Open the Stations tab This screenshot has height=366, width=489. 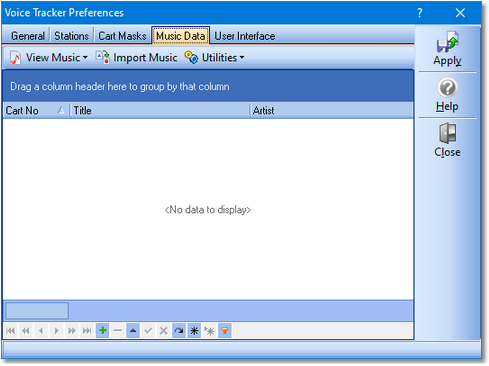(71, 36)
